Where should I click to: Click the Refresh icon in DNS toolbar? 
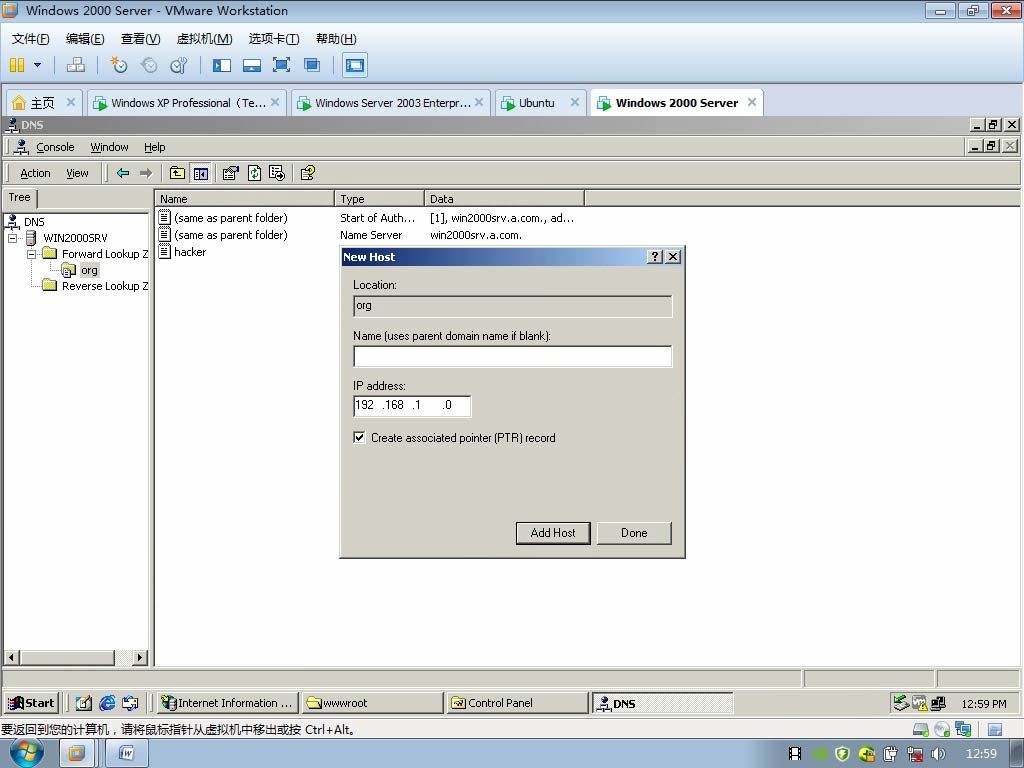pyautogui.click(x=254, y=173)
